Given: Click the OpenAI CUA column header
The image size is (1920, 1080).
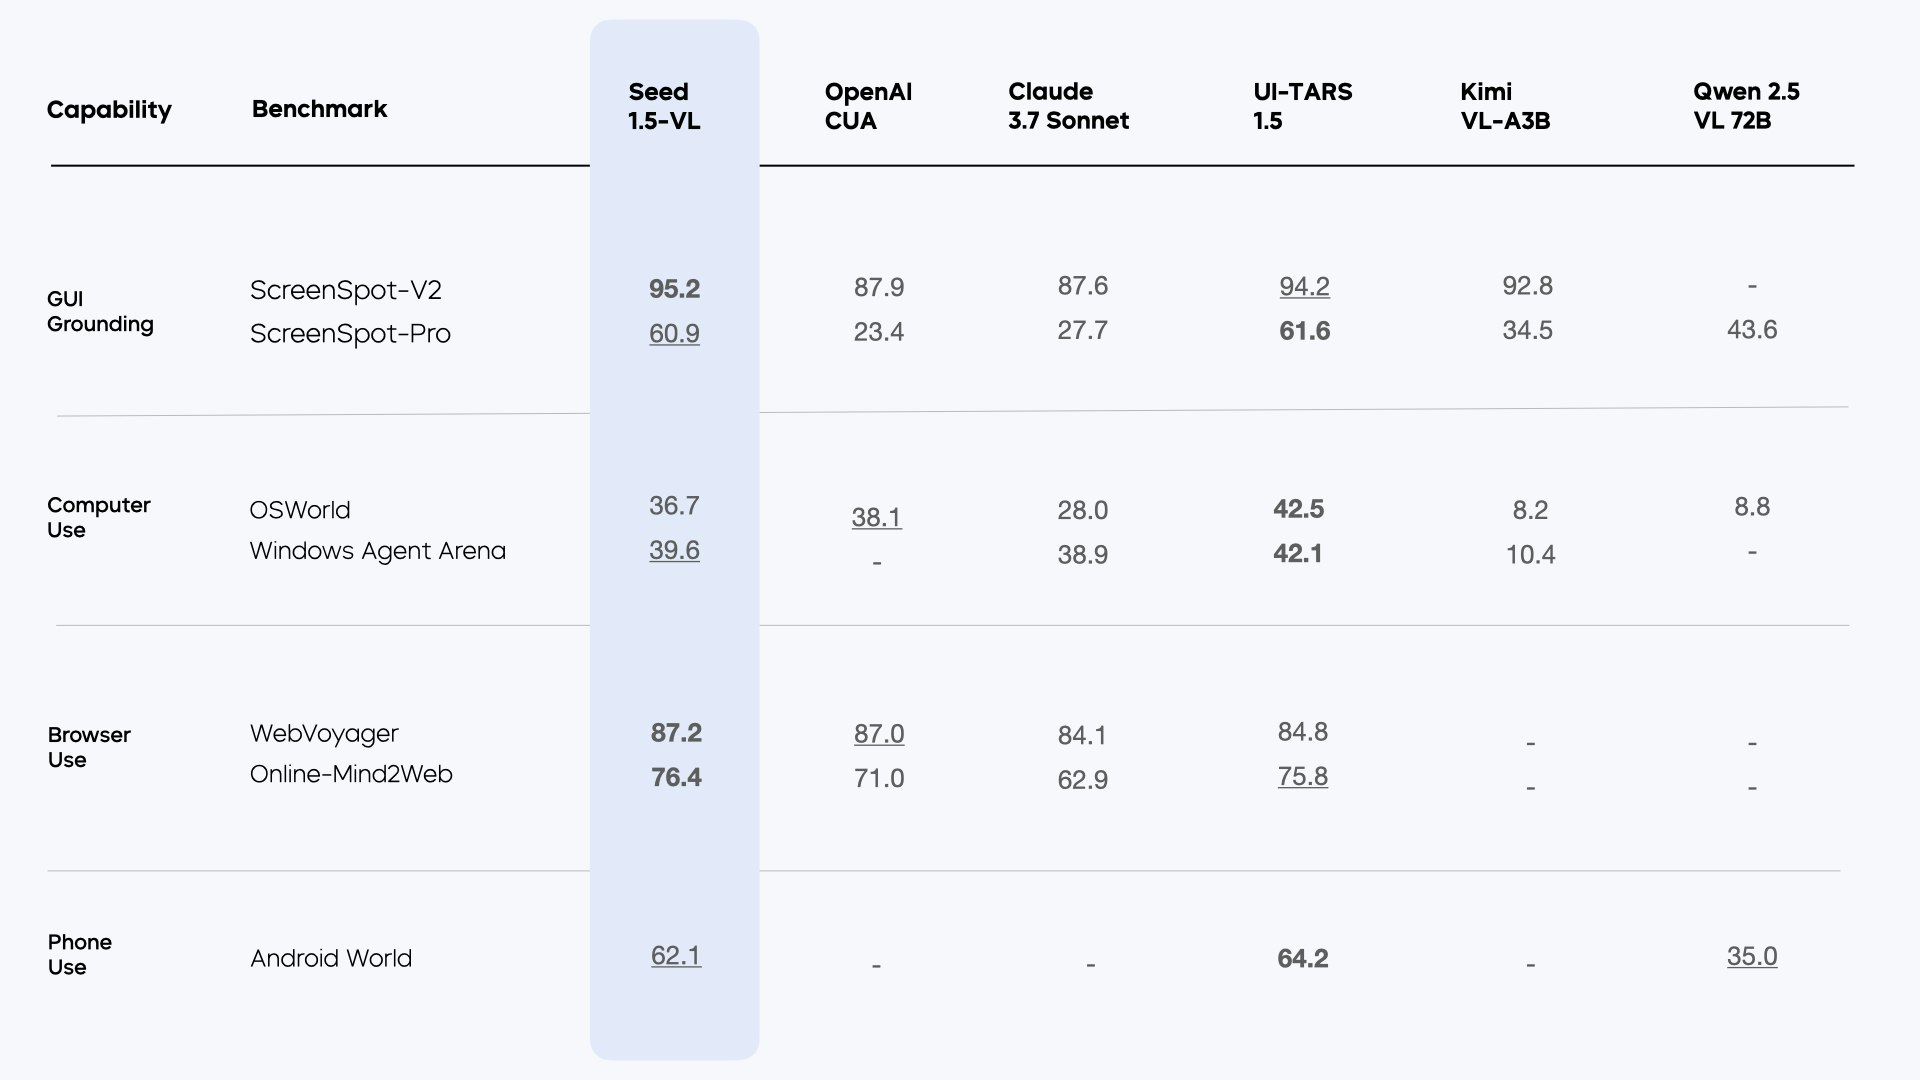Looking at the screenshot, I should 867,106.
